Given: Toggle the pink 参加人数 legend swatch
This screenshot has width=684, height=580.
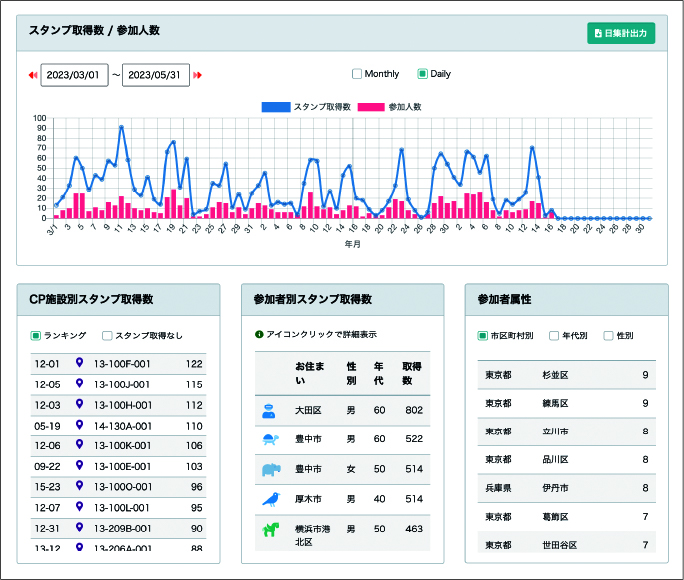Looking at the screenshot, I should [371, 106].
